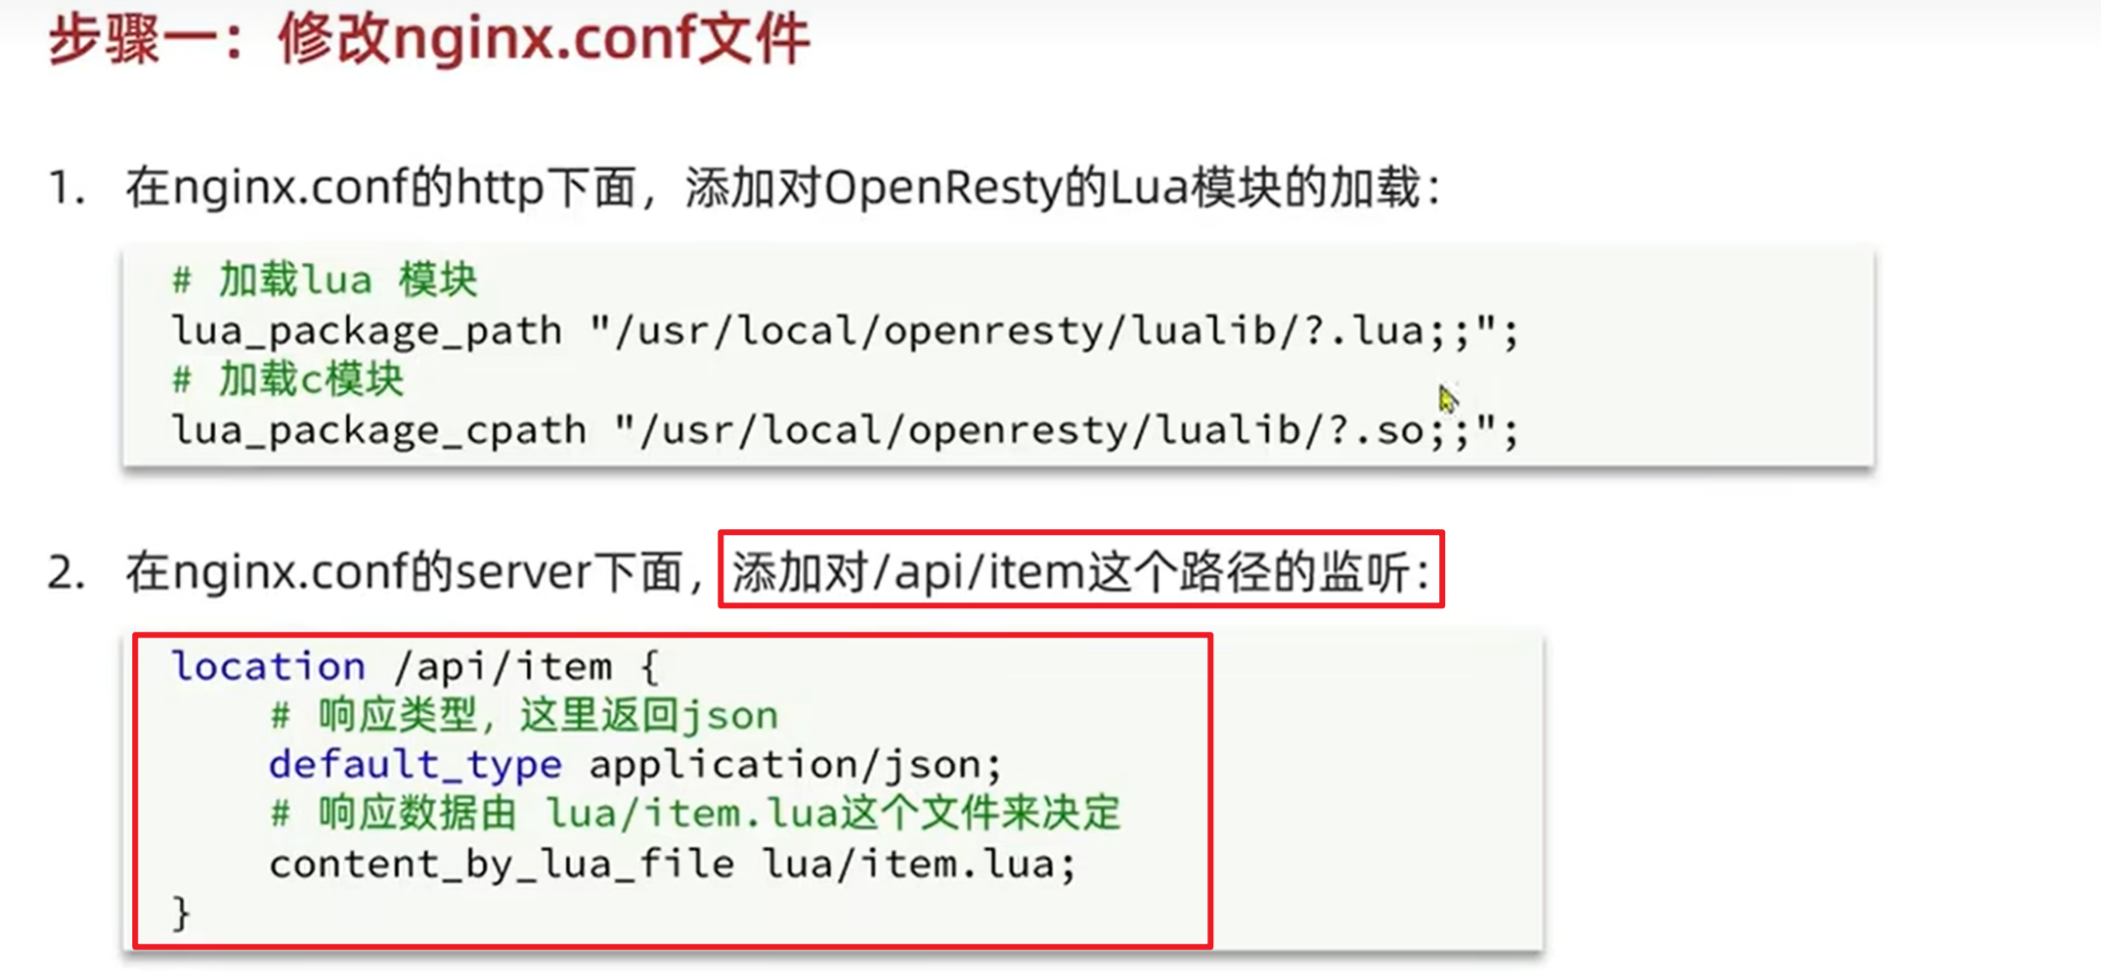
Task: Click the red-boxed text 添加对/api/item这个路径的监听
Action: [1081, 572]
